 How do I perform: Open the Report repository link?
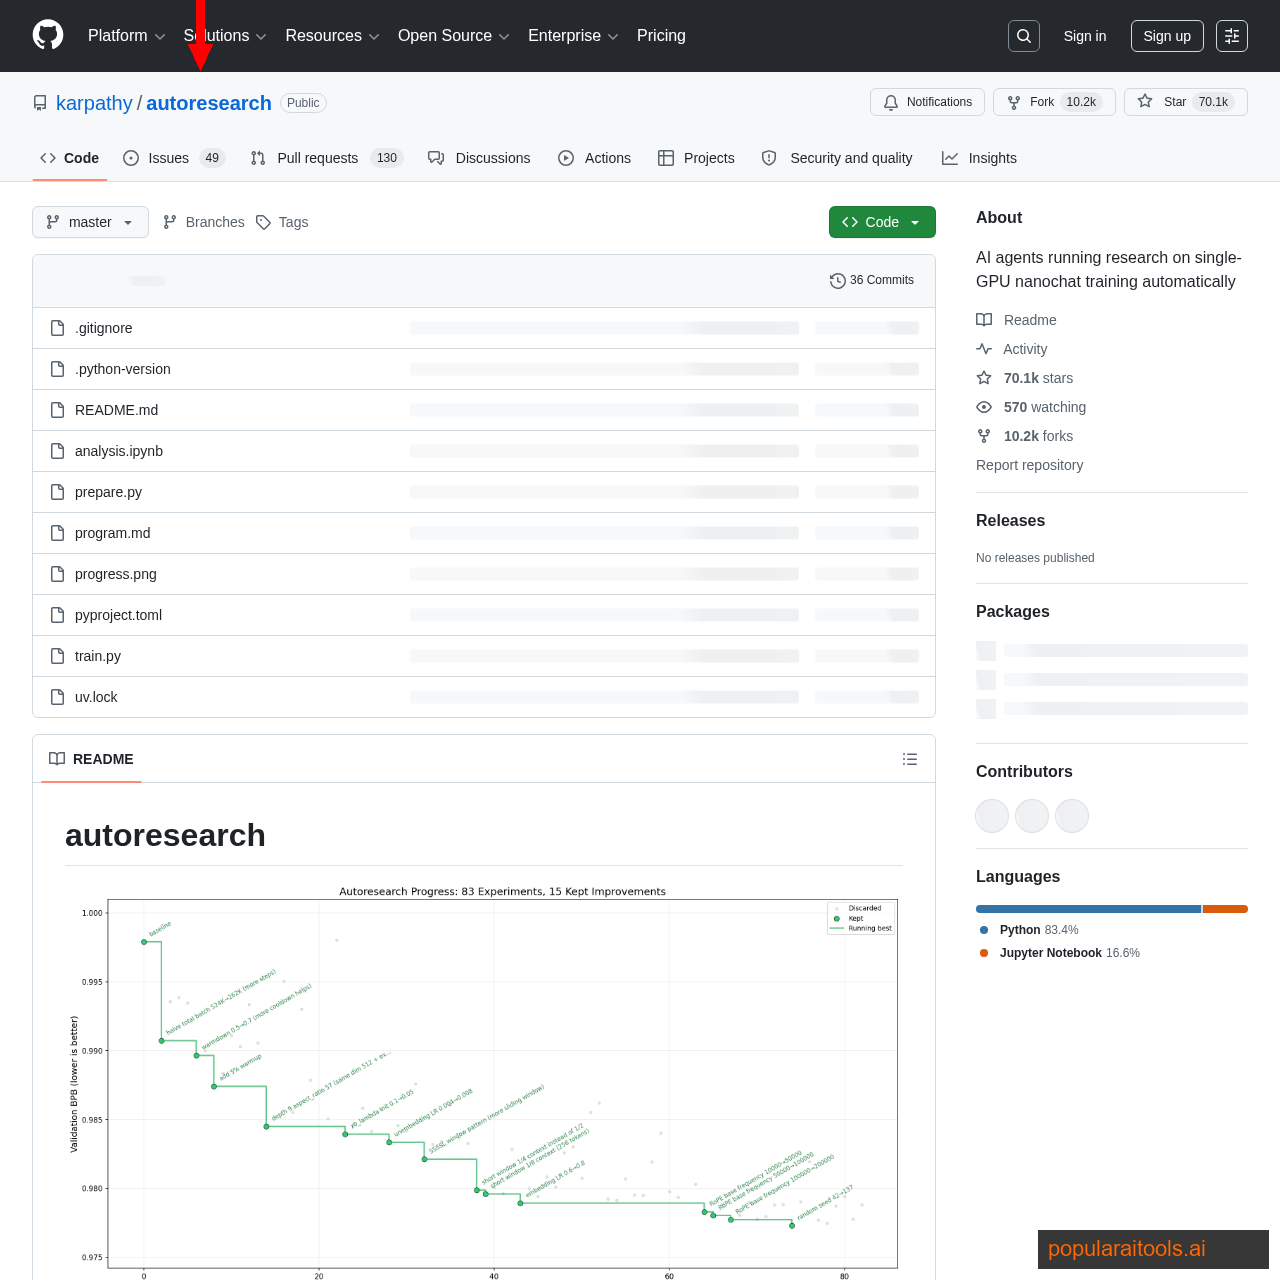coord(1029,465)
